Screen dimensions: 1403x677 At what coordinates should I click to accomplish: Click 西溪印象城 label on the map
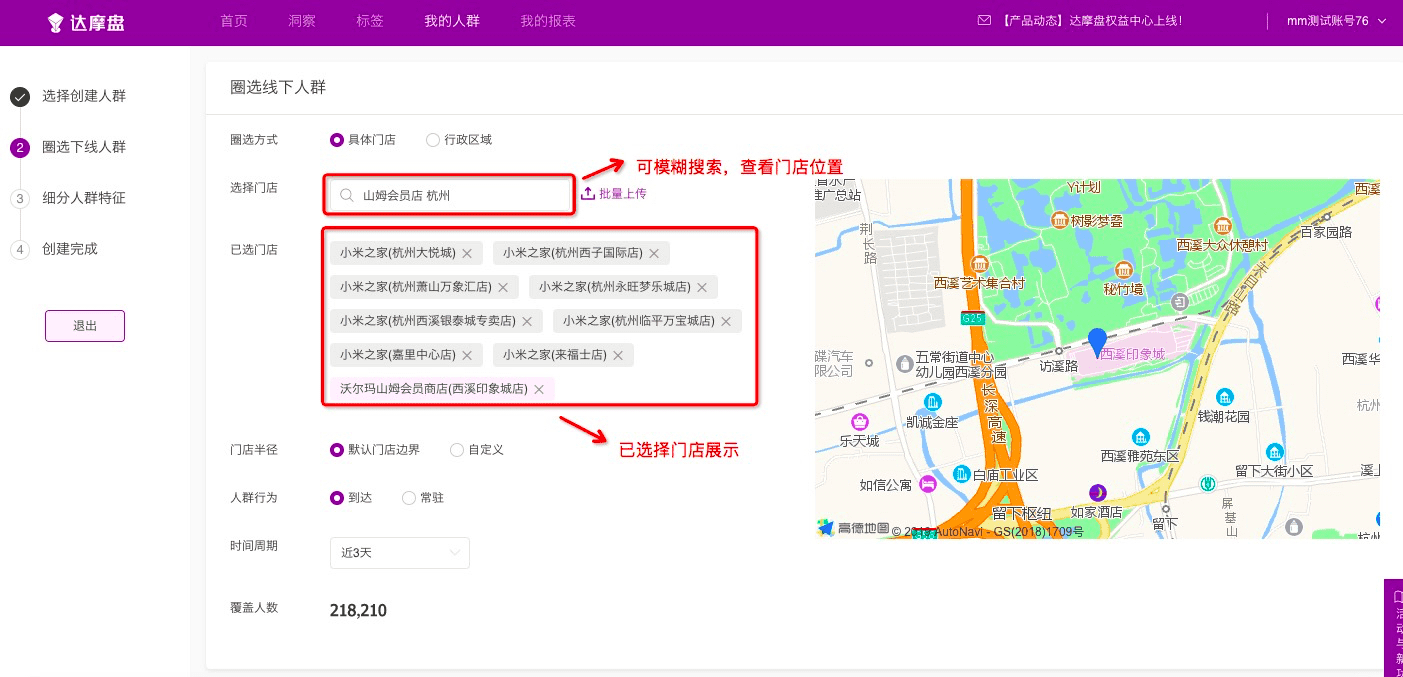(x=1132, y=354)
